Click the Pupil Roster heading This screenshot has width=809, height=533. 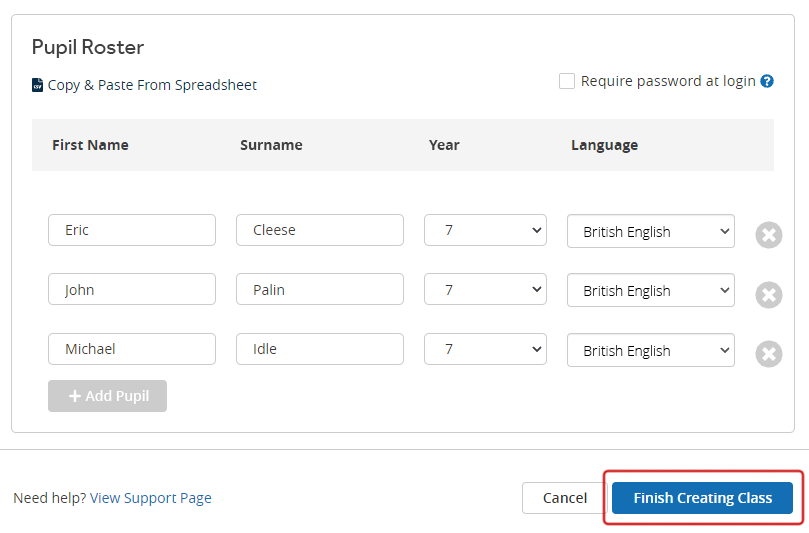[x=88, y=47]
